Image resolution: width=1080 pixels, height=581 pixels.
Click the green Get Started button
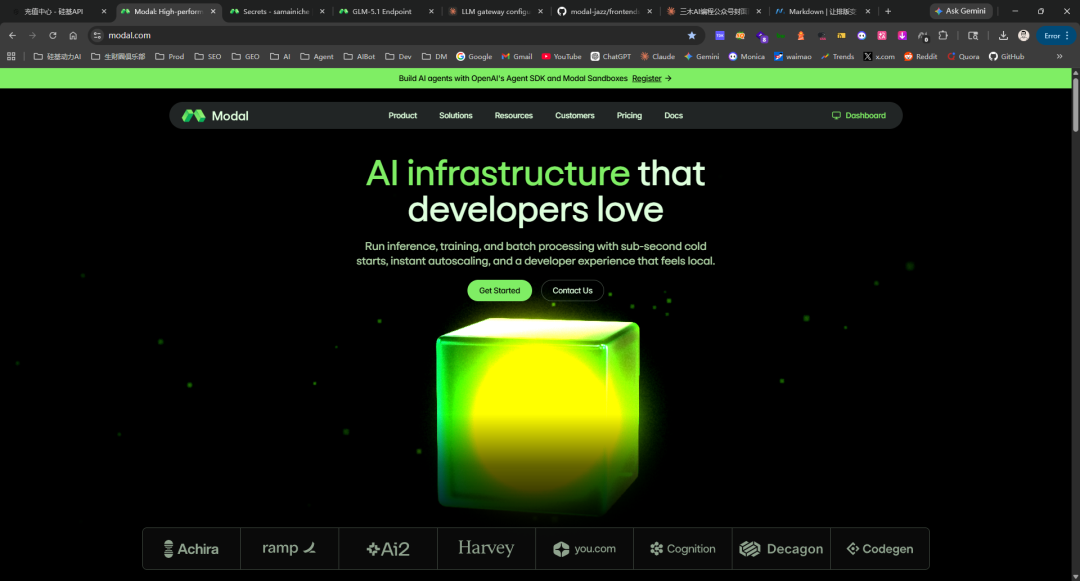pyautogui.click(x=499, y=291)
